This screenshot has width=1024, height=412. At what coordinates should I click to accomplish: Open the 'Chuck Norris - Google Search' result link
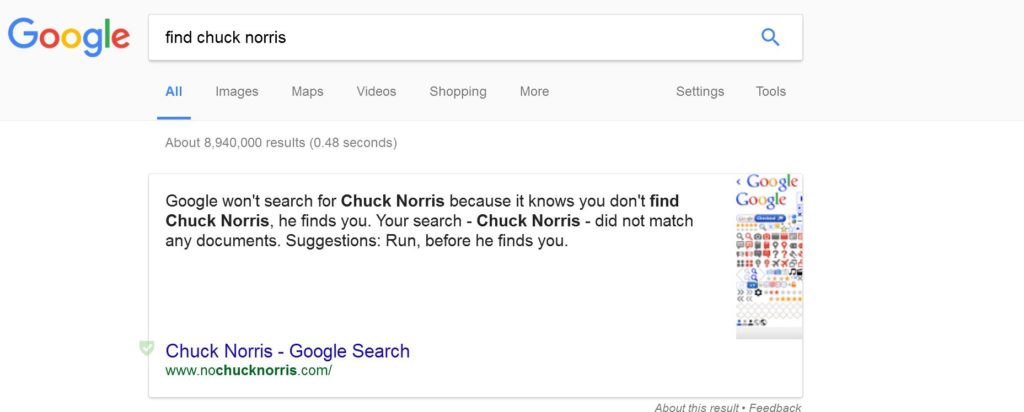[x=287, y=351]
